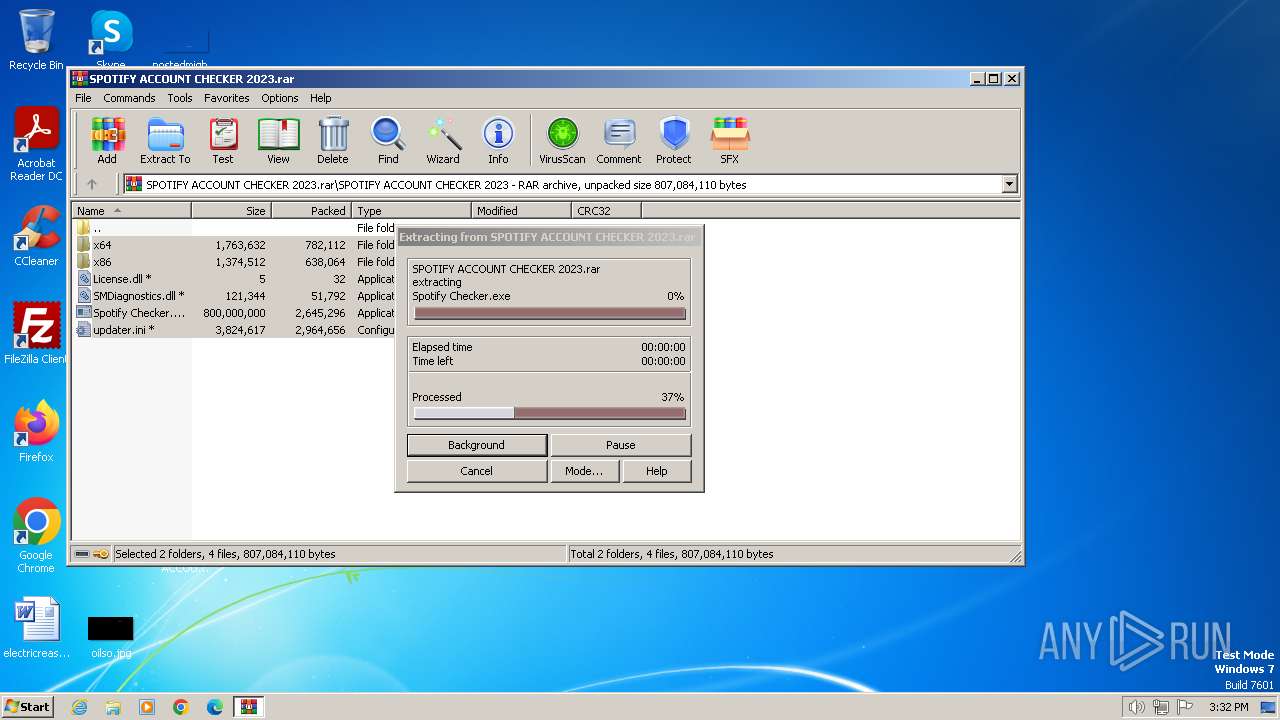Sort list by Name column
The width and height of the screenshot is (1280, 720).
(x=131, y=211)
